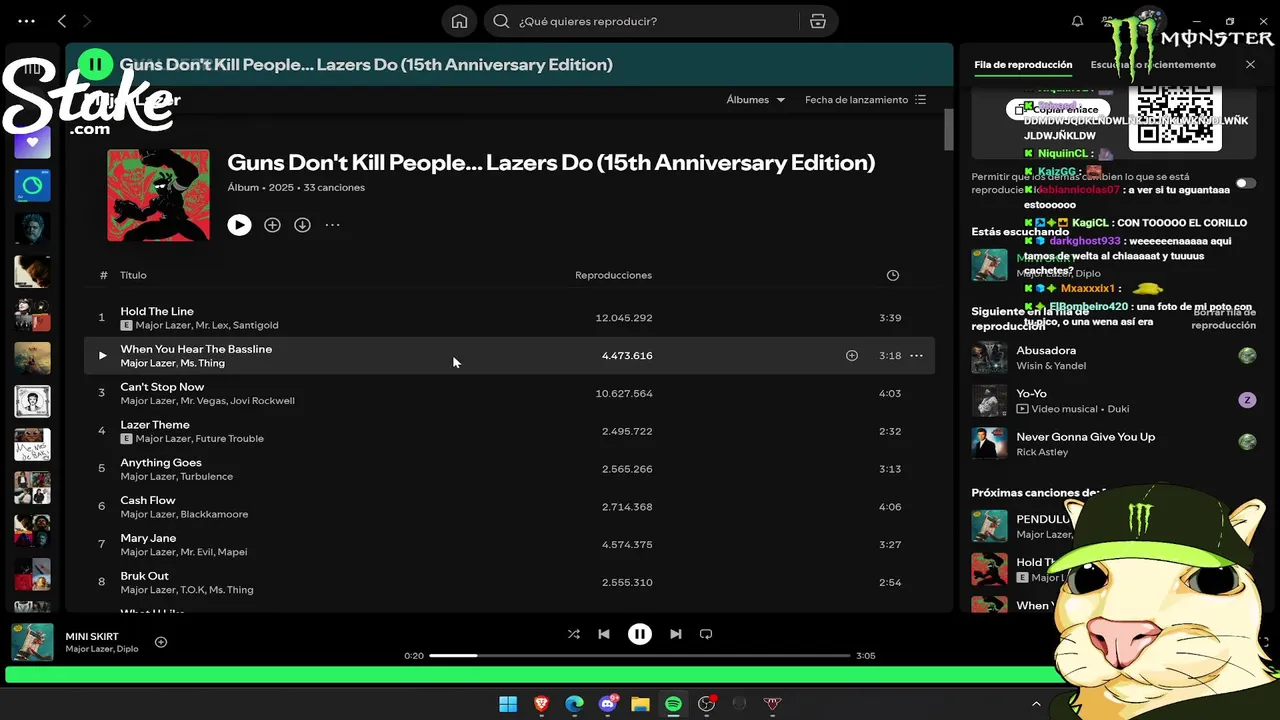Open Microsoft Edge from taskbar
Screen dimensions: 1280x720
pos(574,704)
